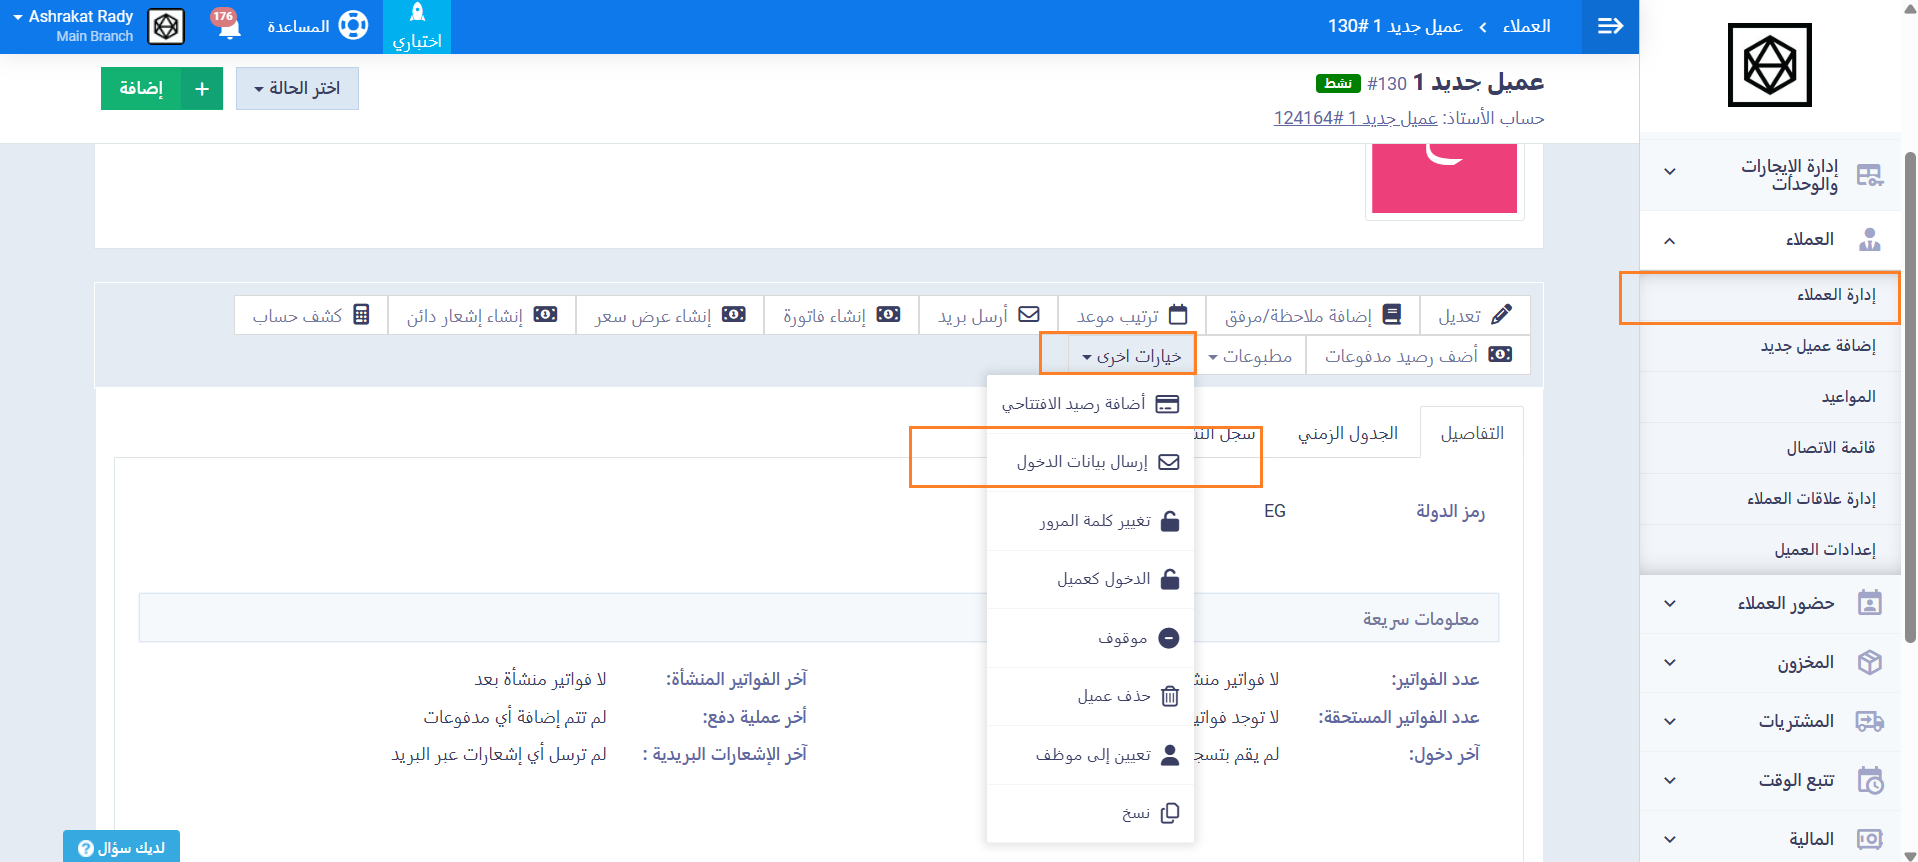This screenshot has height=862, width=1918.
Task: Click the rocket اختباري icon
Action: pos(417,14)
